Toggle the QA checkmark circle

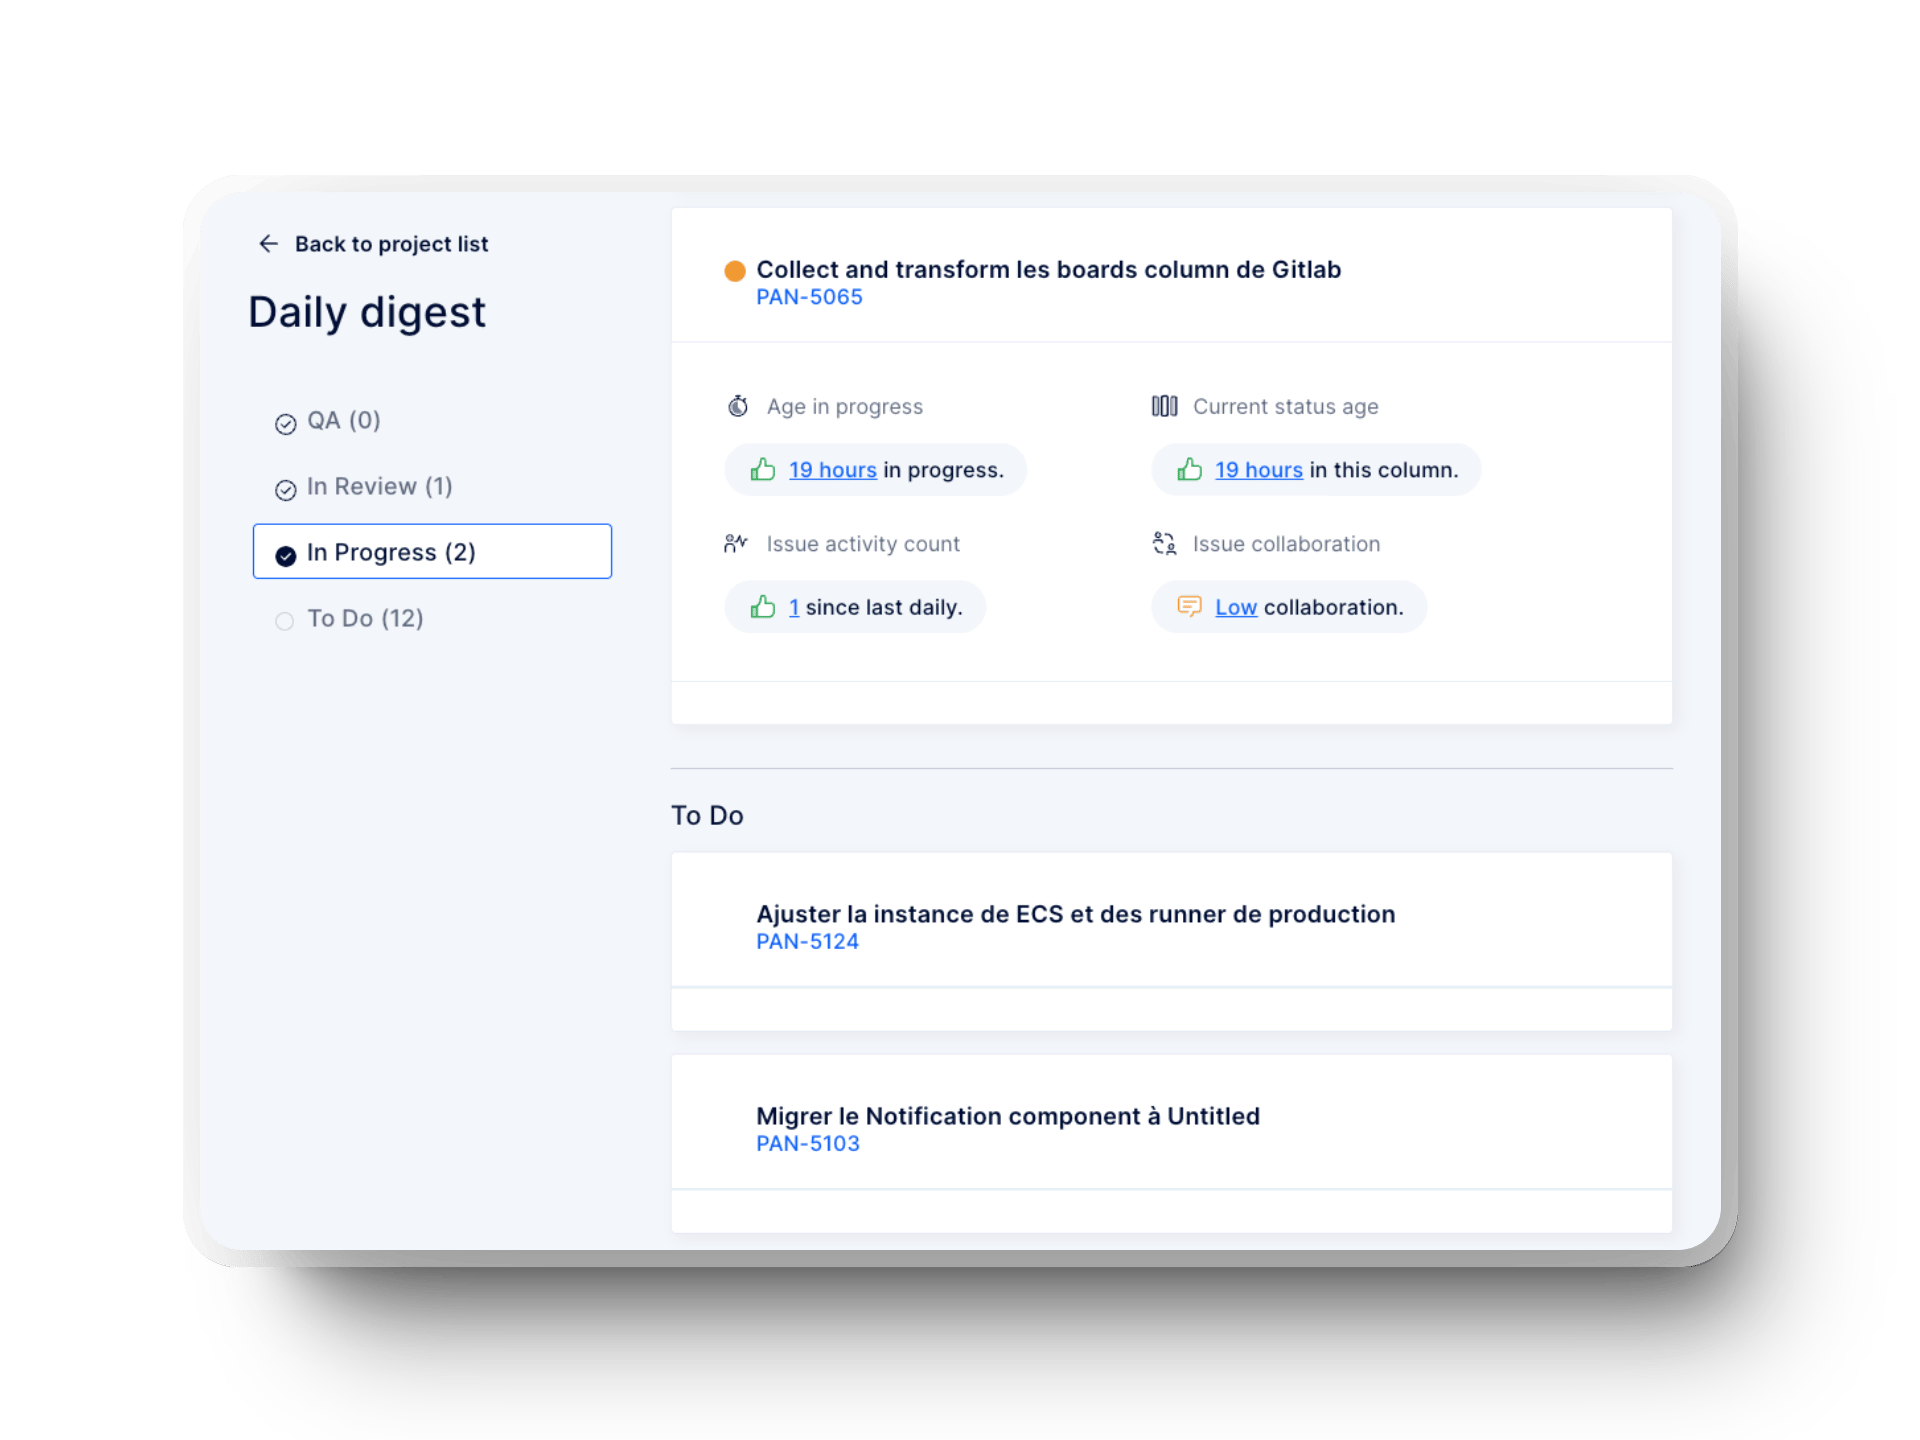284,421
